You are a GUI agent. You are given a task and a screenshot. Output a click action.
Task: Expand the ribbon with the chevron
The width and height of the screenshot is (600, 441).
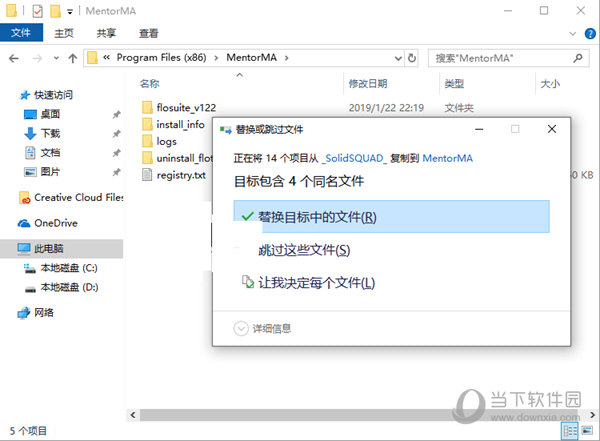click(572, 34)
